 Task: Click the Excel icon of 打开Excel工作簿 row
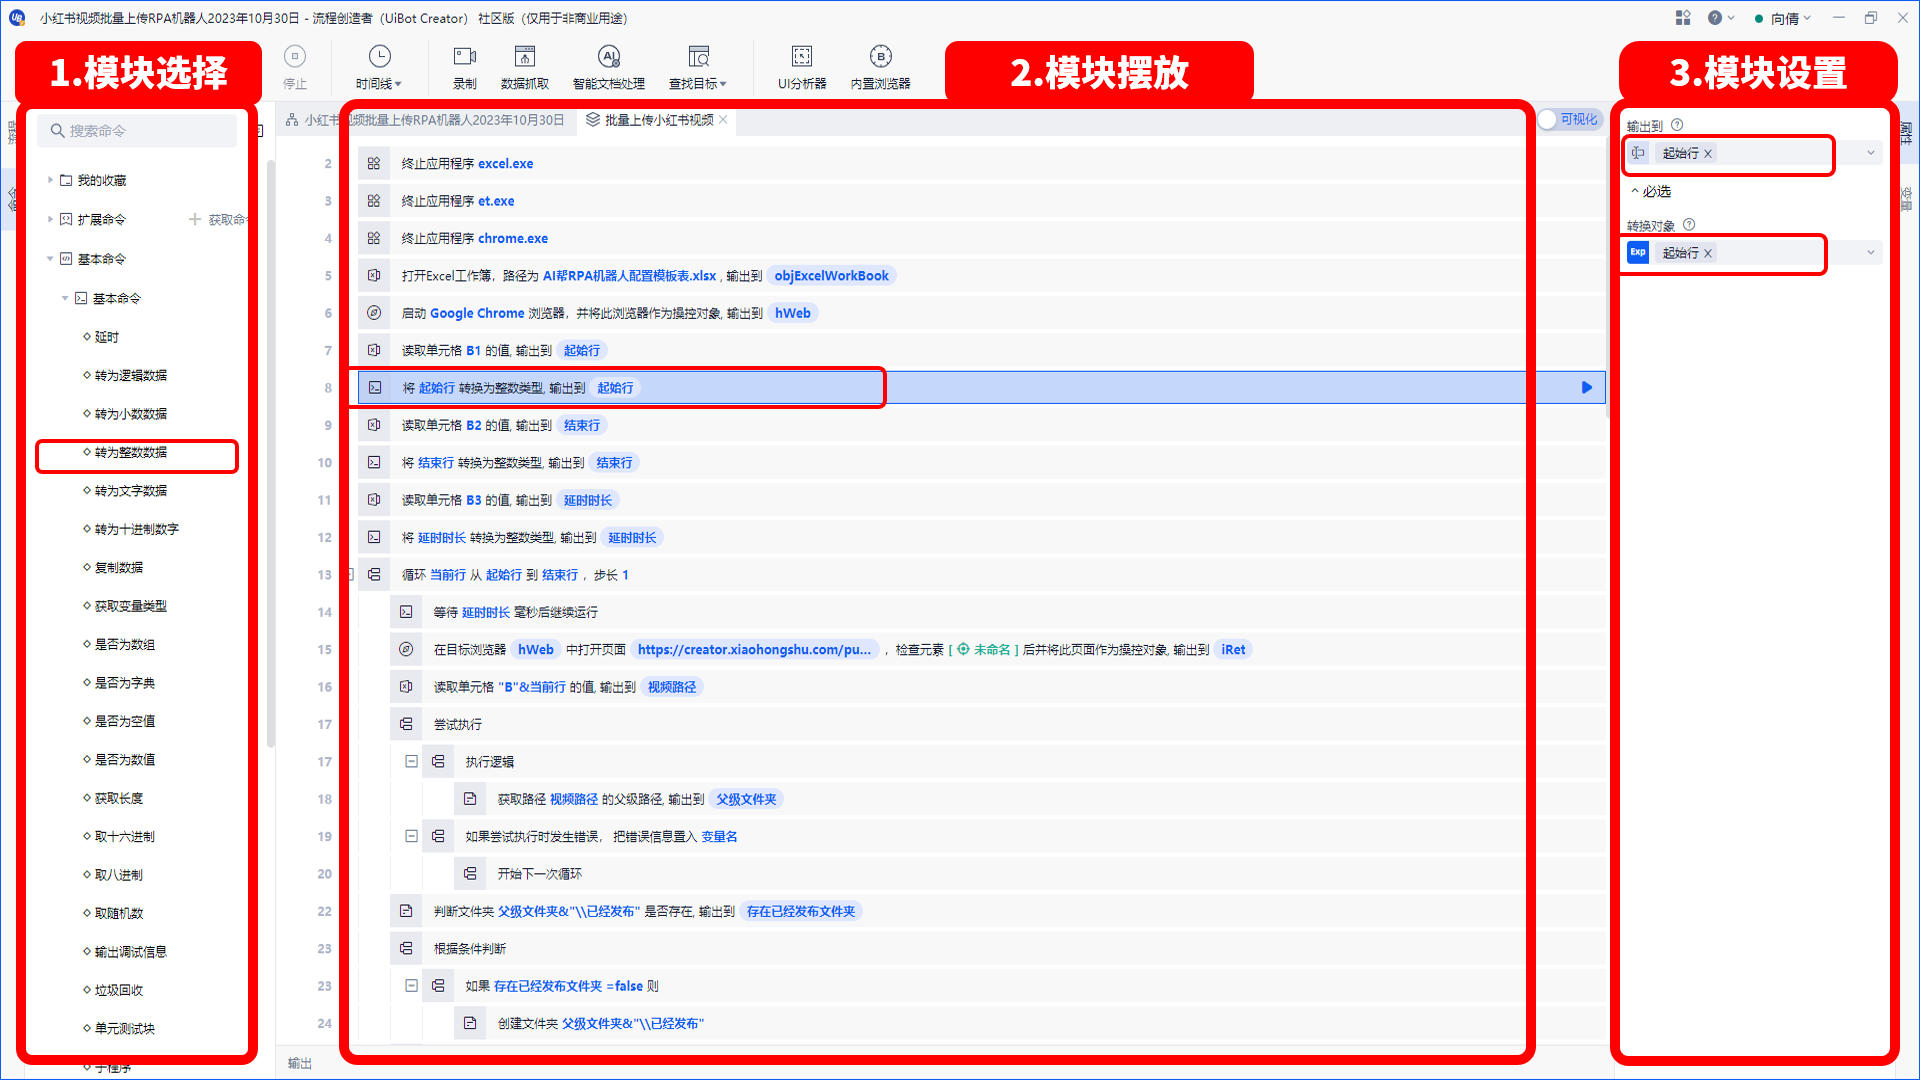tap(374, 276)
